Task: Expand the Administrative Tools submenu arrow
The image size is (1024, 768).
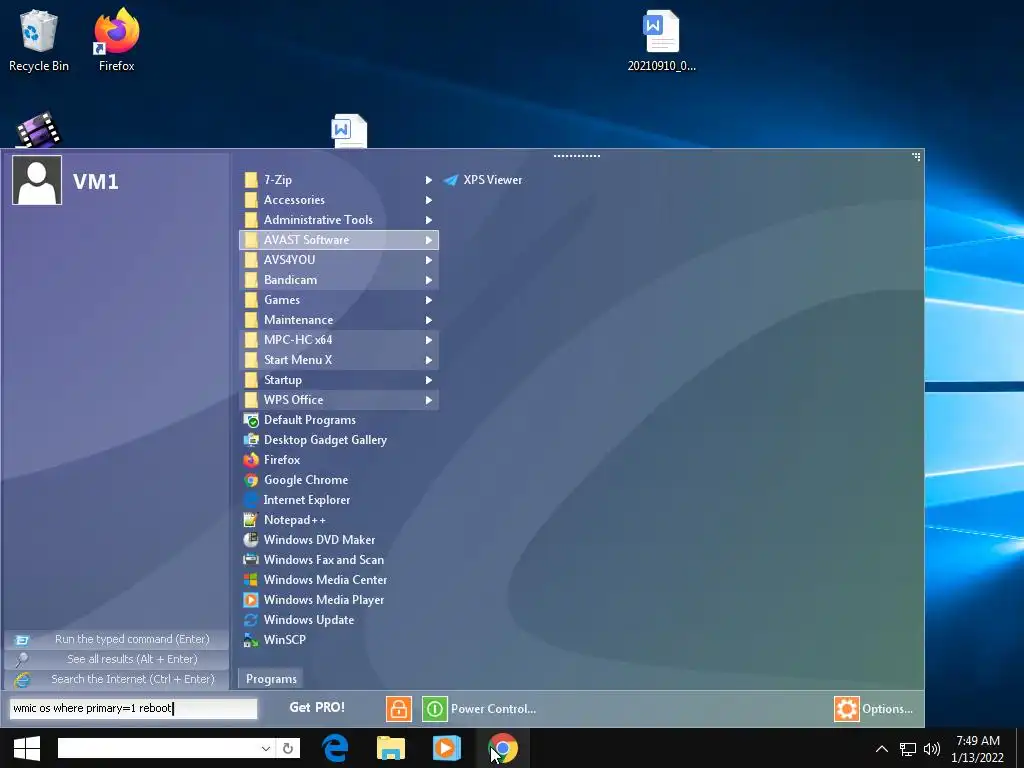Action: (x=429, y=220)
